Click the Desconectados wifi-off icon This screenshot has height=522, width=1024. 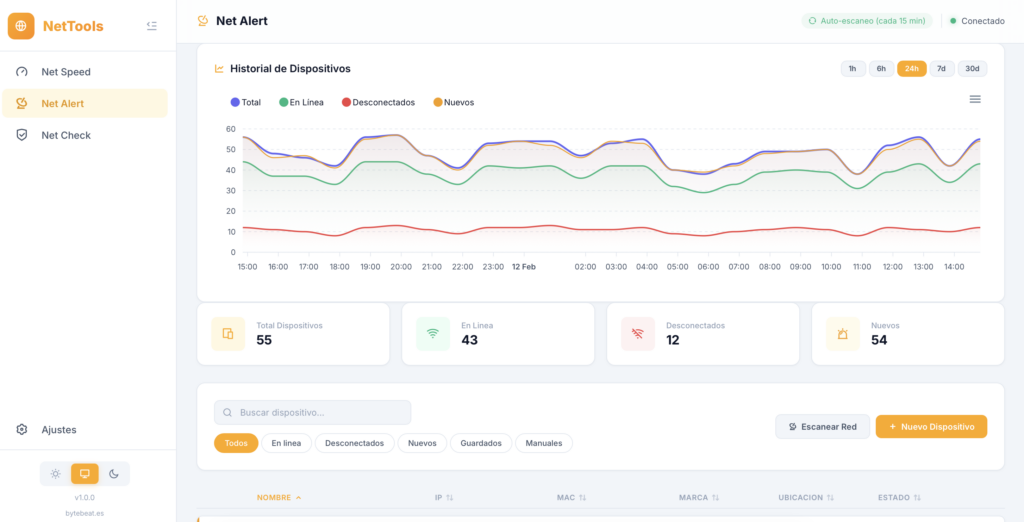click(638, 334)
